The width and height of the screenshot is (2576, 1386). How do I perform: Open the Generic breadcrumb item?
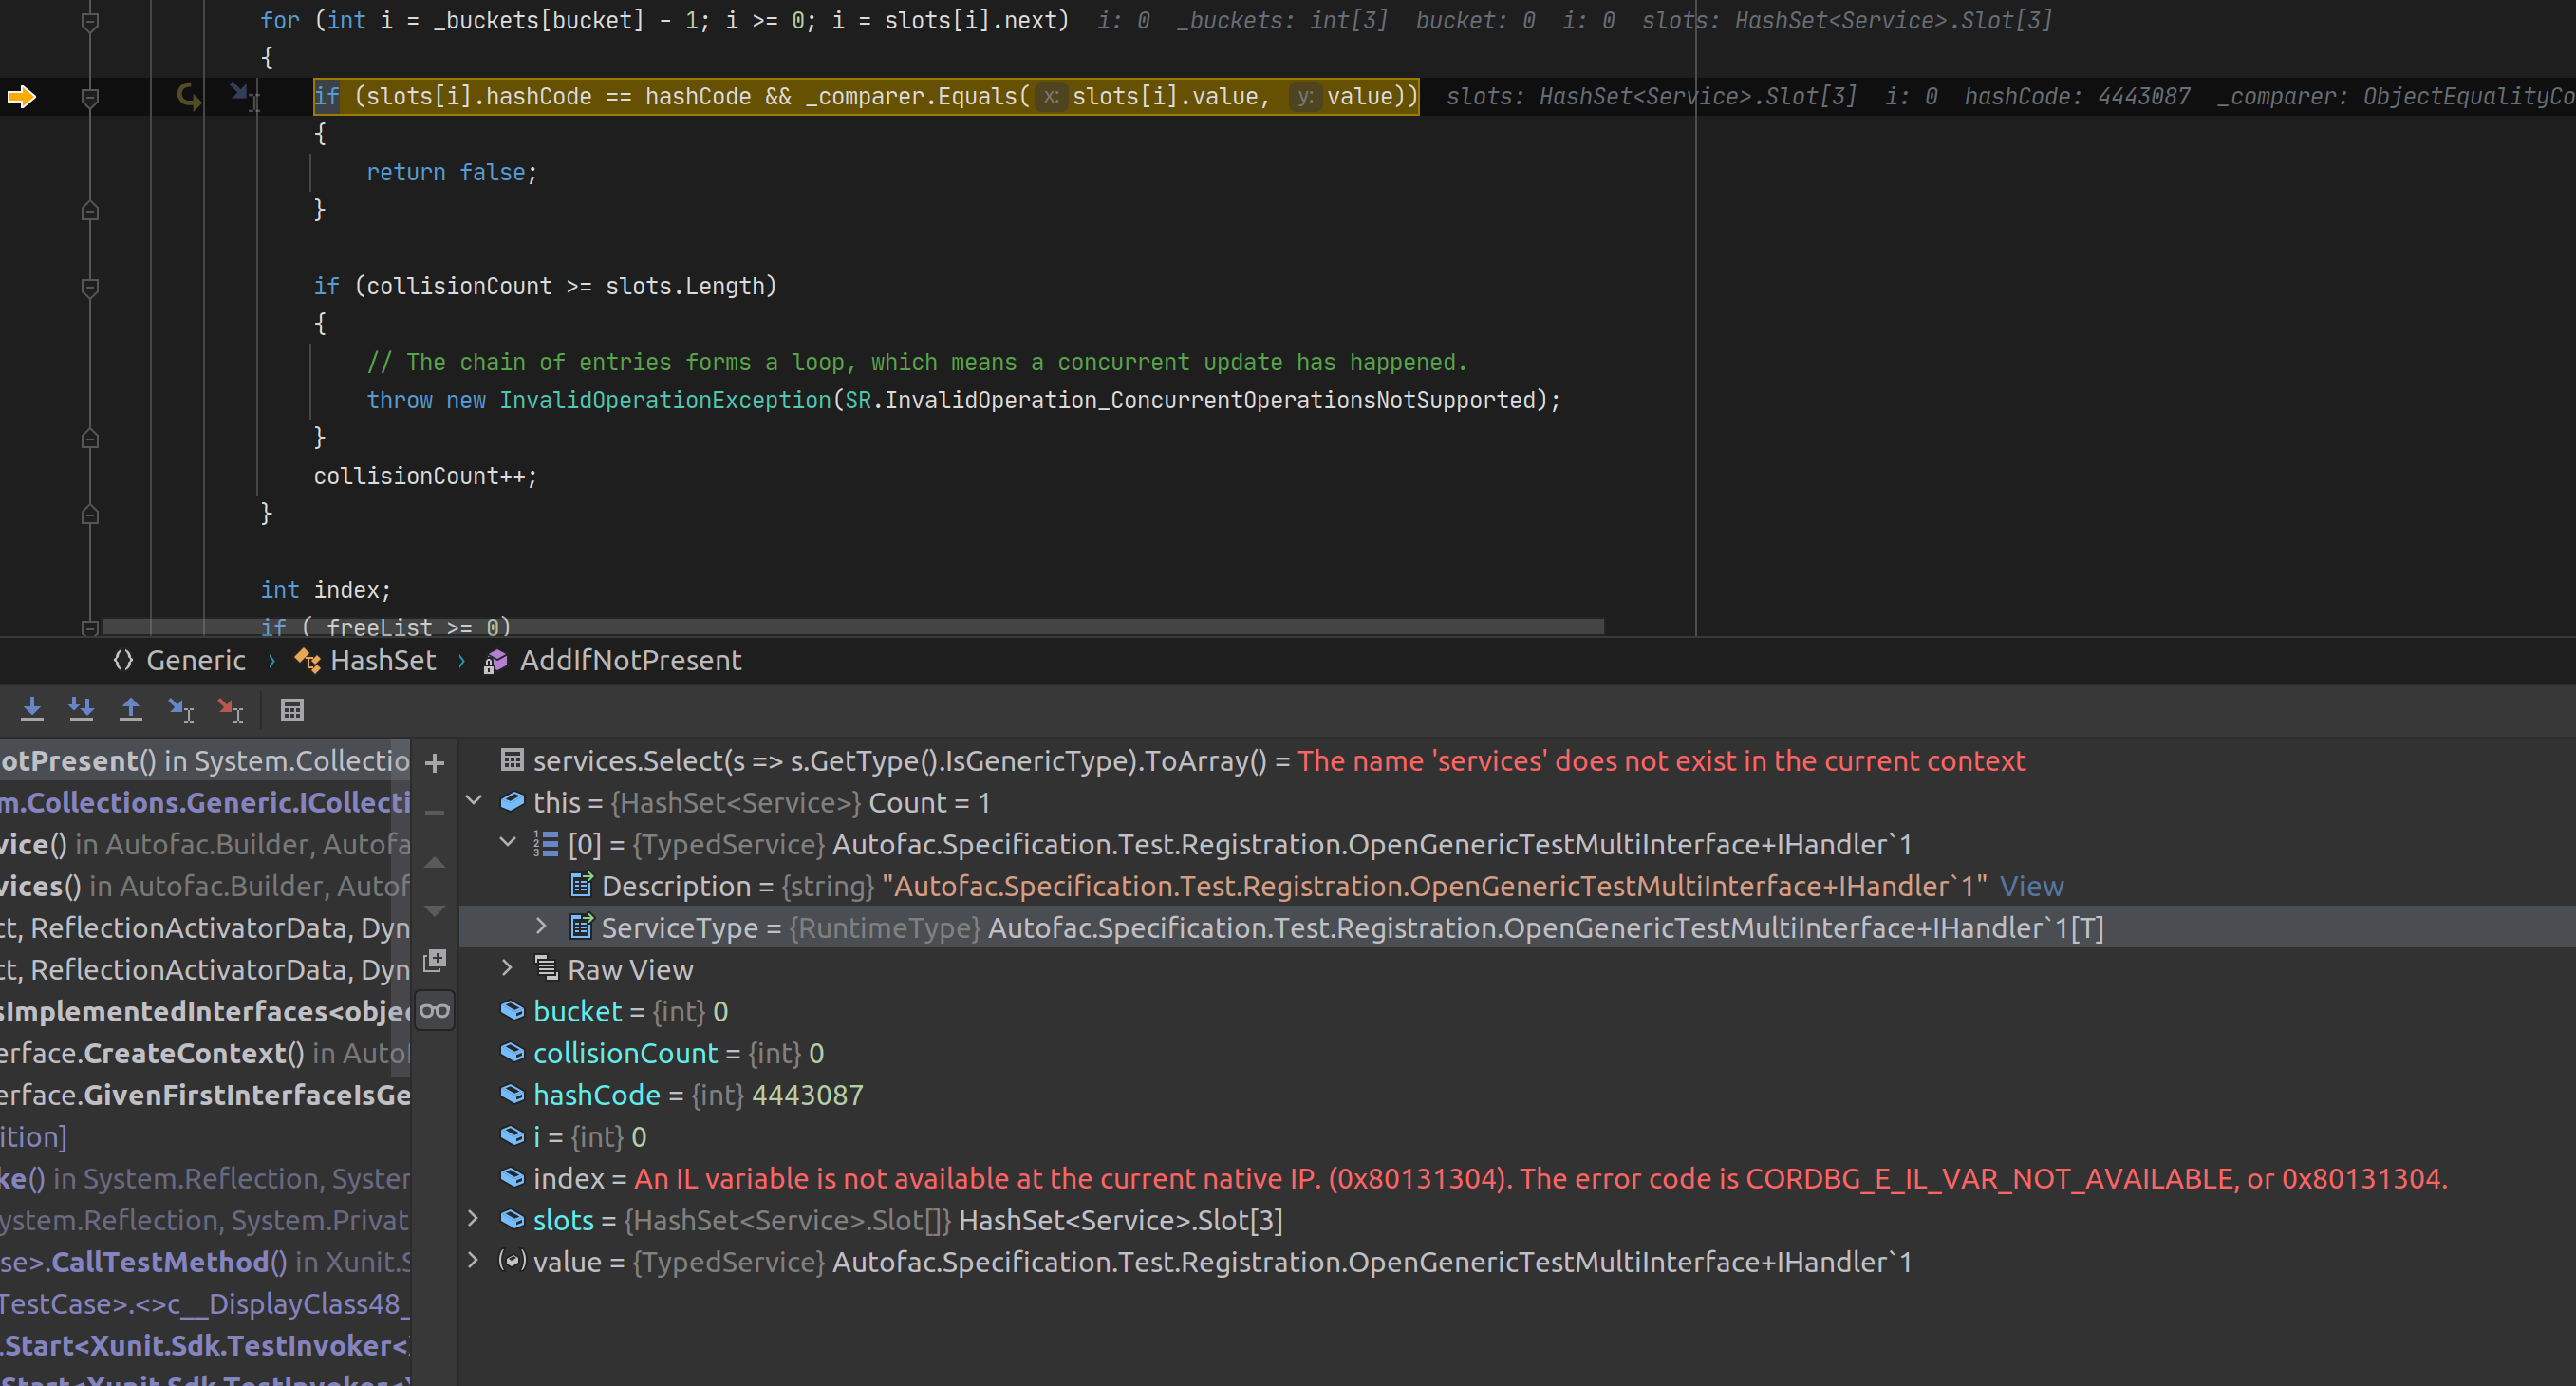[x=196, y=660]
